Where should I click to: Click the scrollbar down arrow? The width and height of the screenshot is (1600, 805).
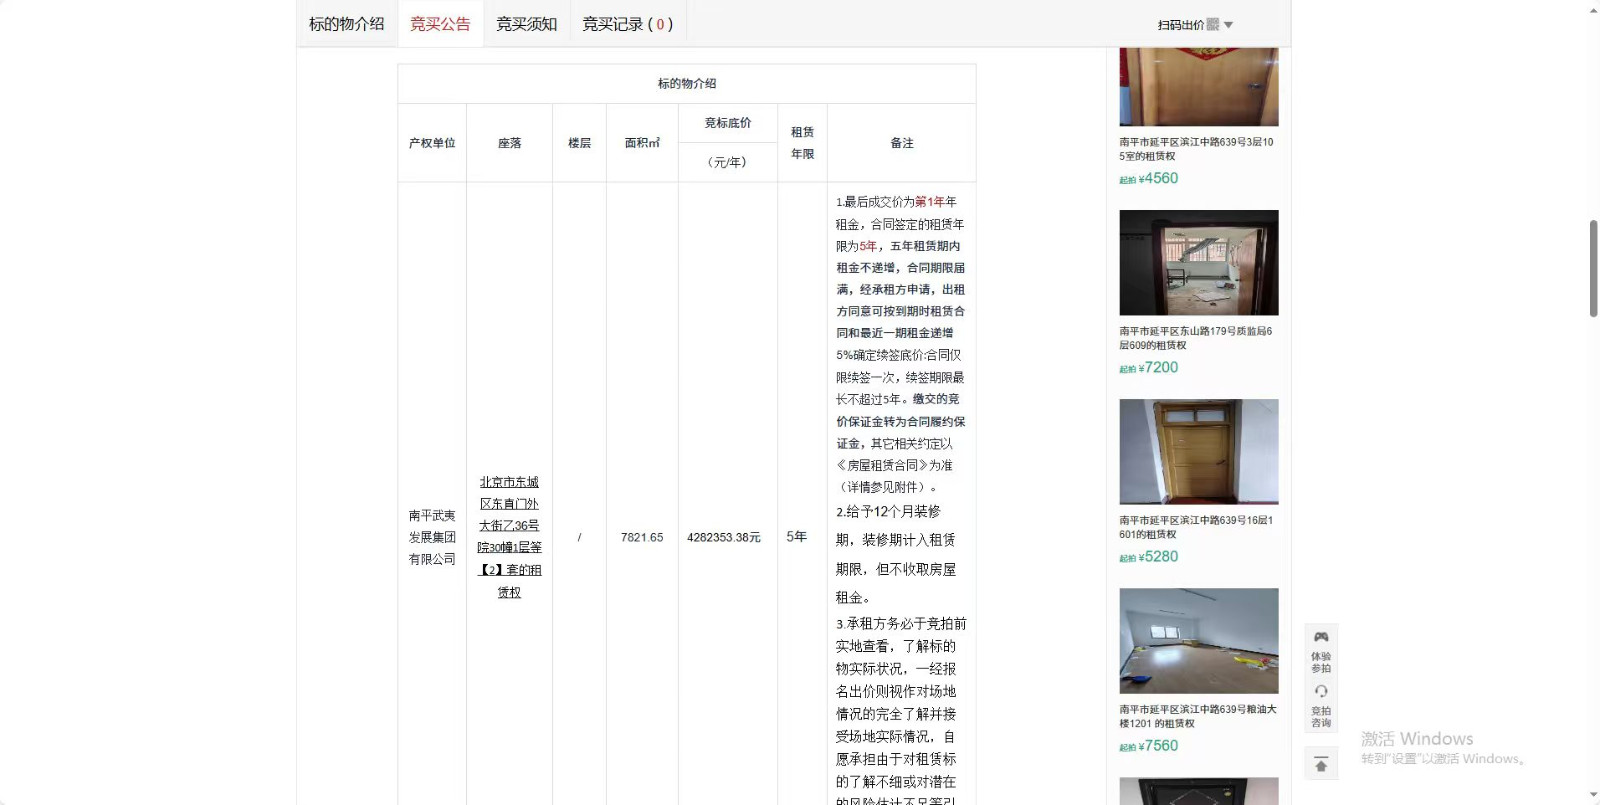[x=1593, y=796]
